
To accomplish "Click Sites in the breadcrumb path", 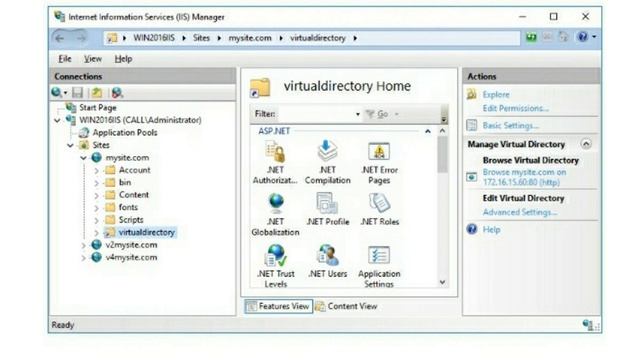I will (x=201, y=38).
